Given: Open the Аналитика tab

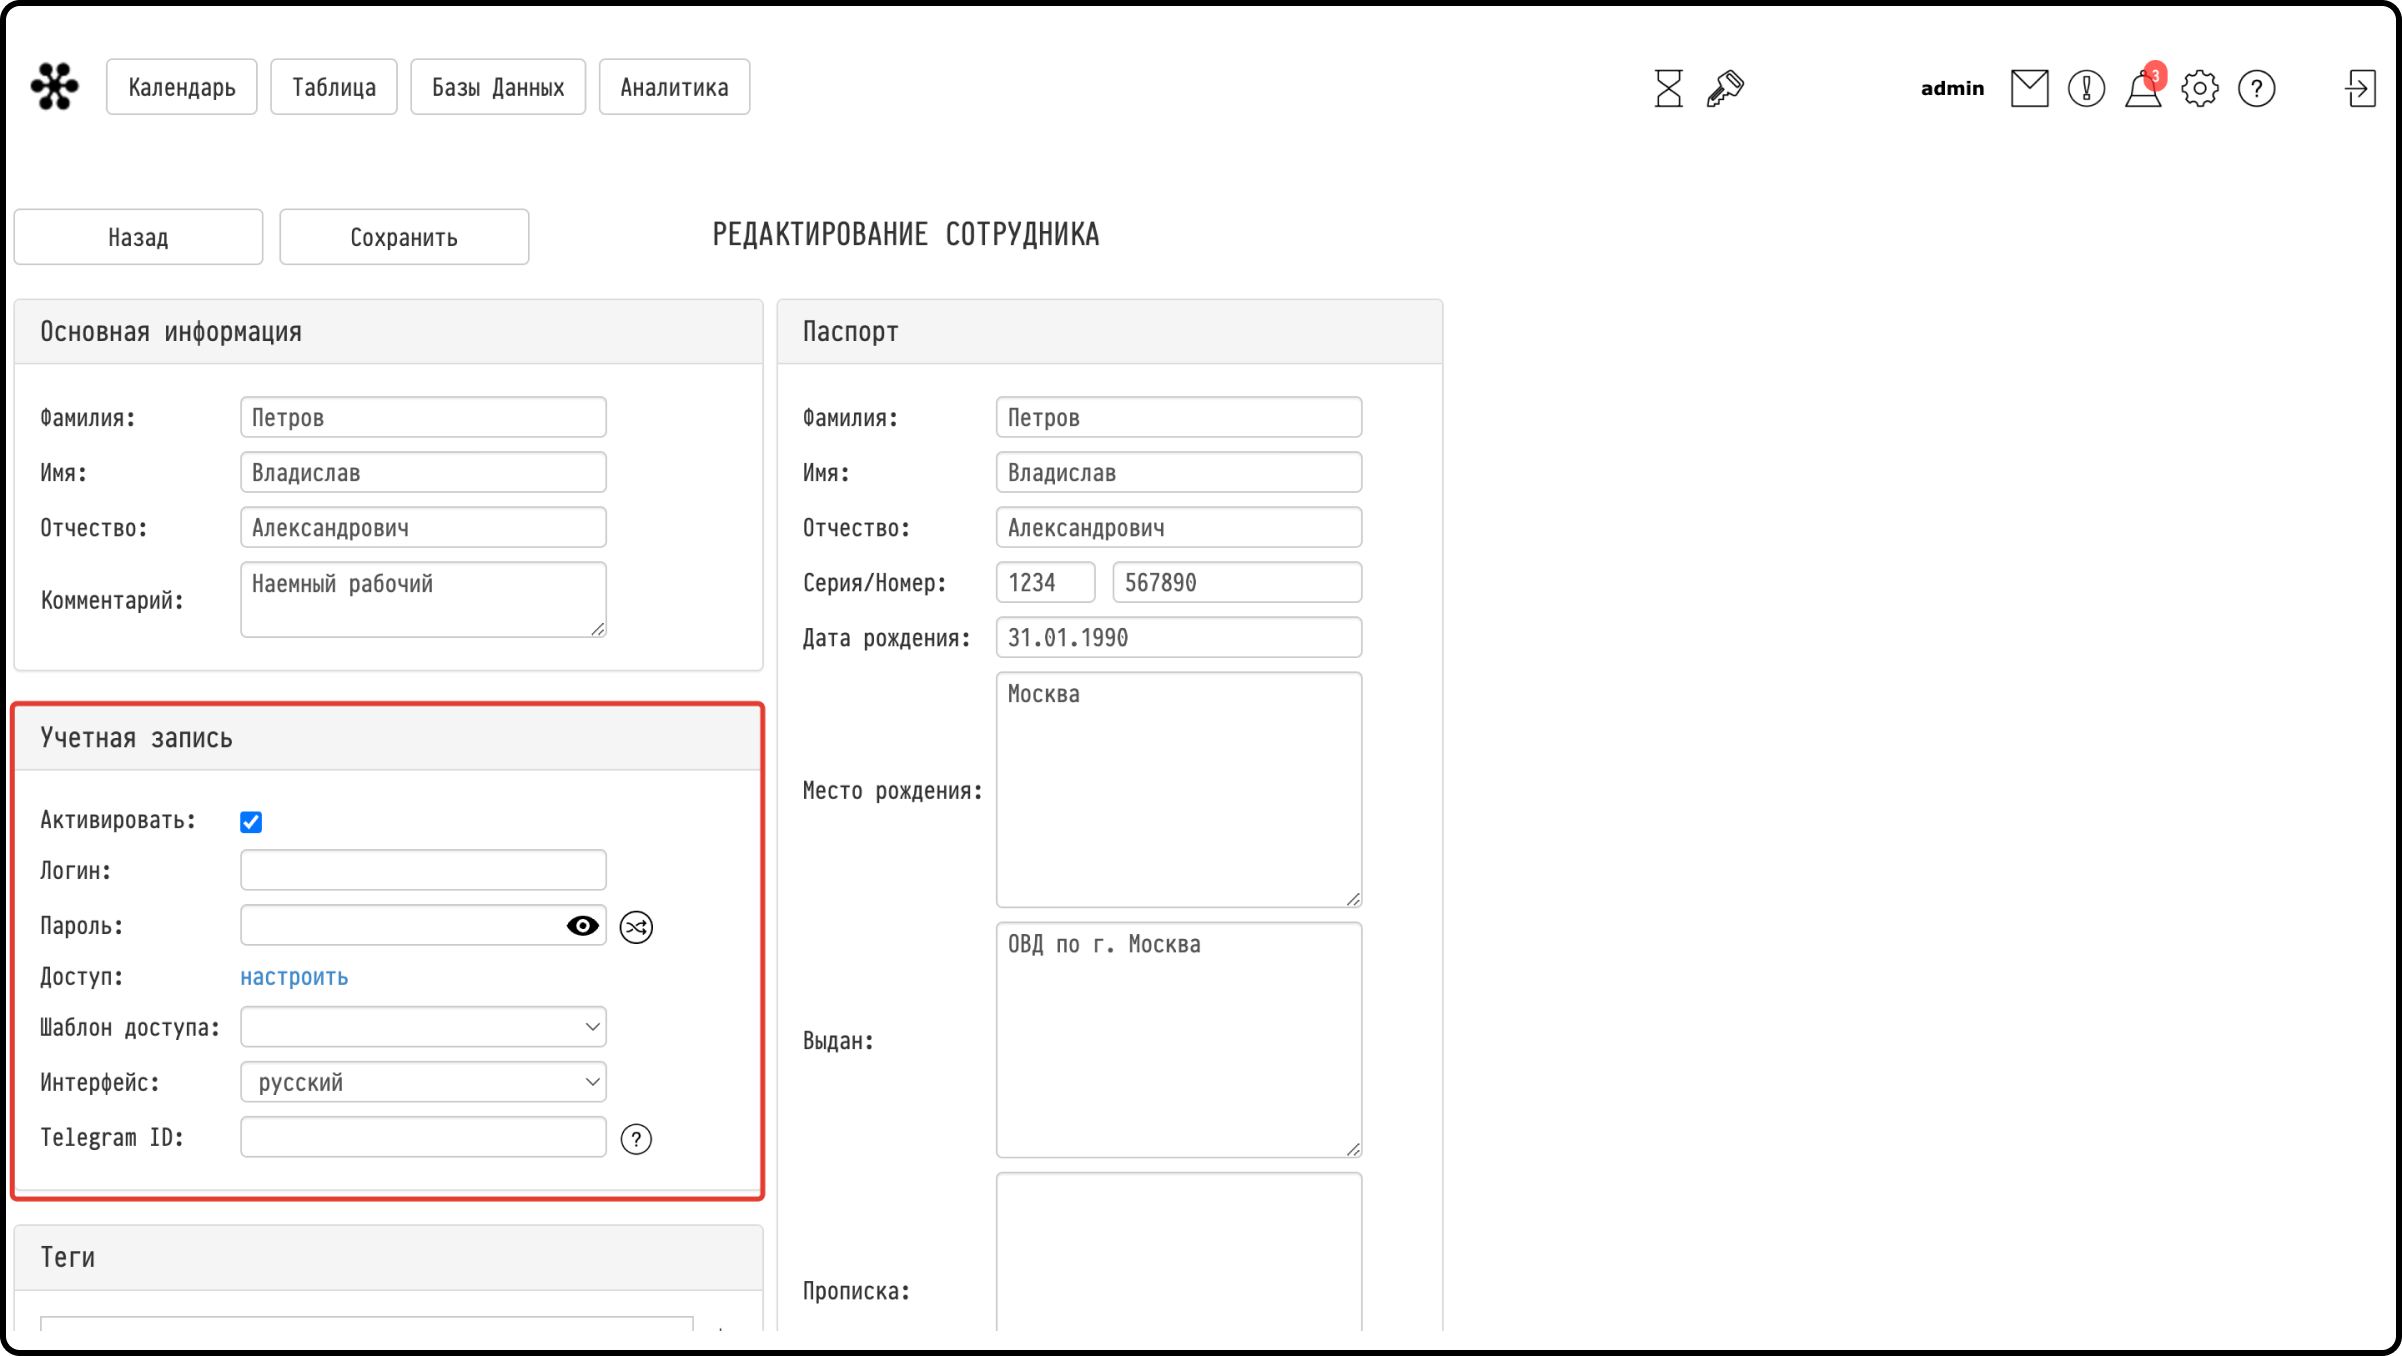Looking at the screenshot, I should (674, 87).
